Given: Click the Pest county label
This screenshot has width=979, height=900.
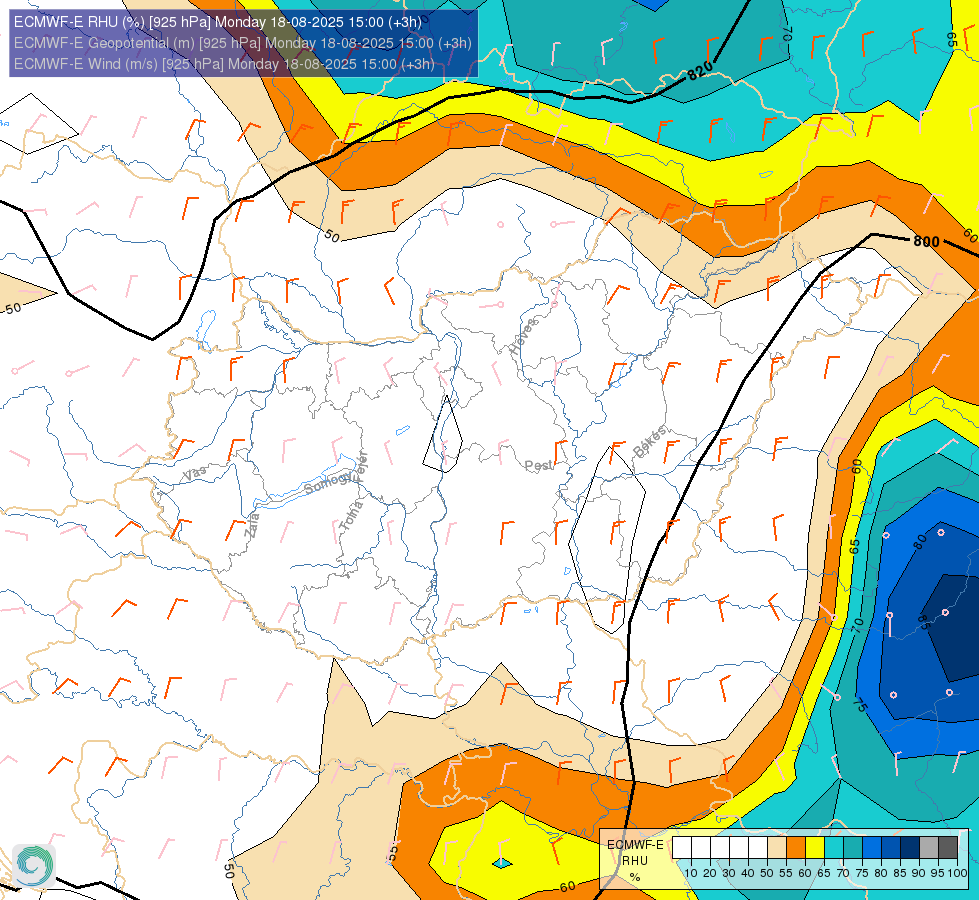Looking at the screenshot, I should [x=538, y=465].
